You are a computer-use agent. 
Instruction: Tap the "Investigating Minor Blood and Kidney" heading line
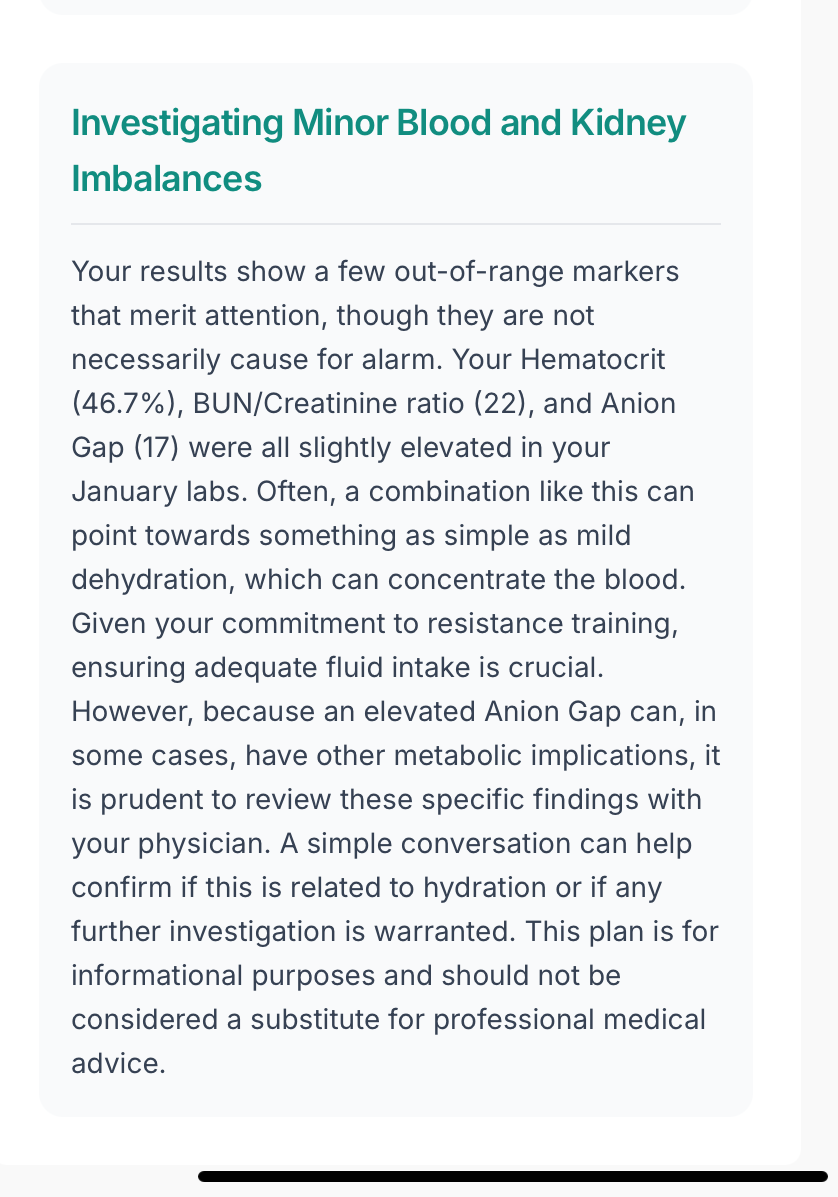point(378,123)
